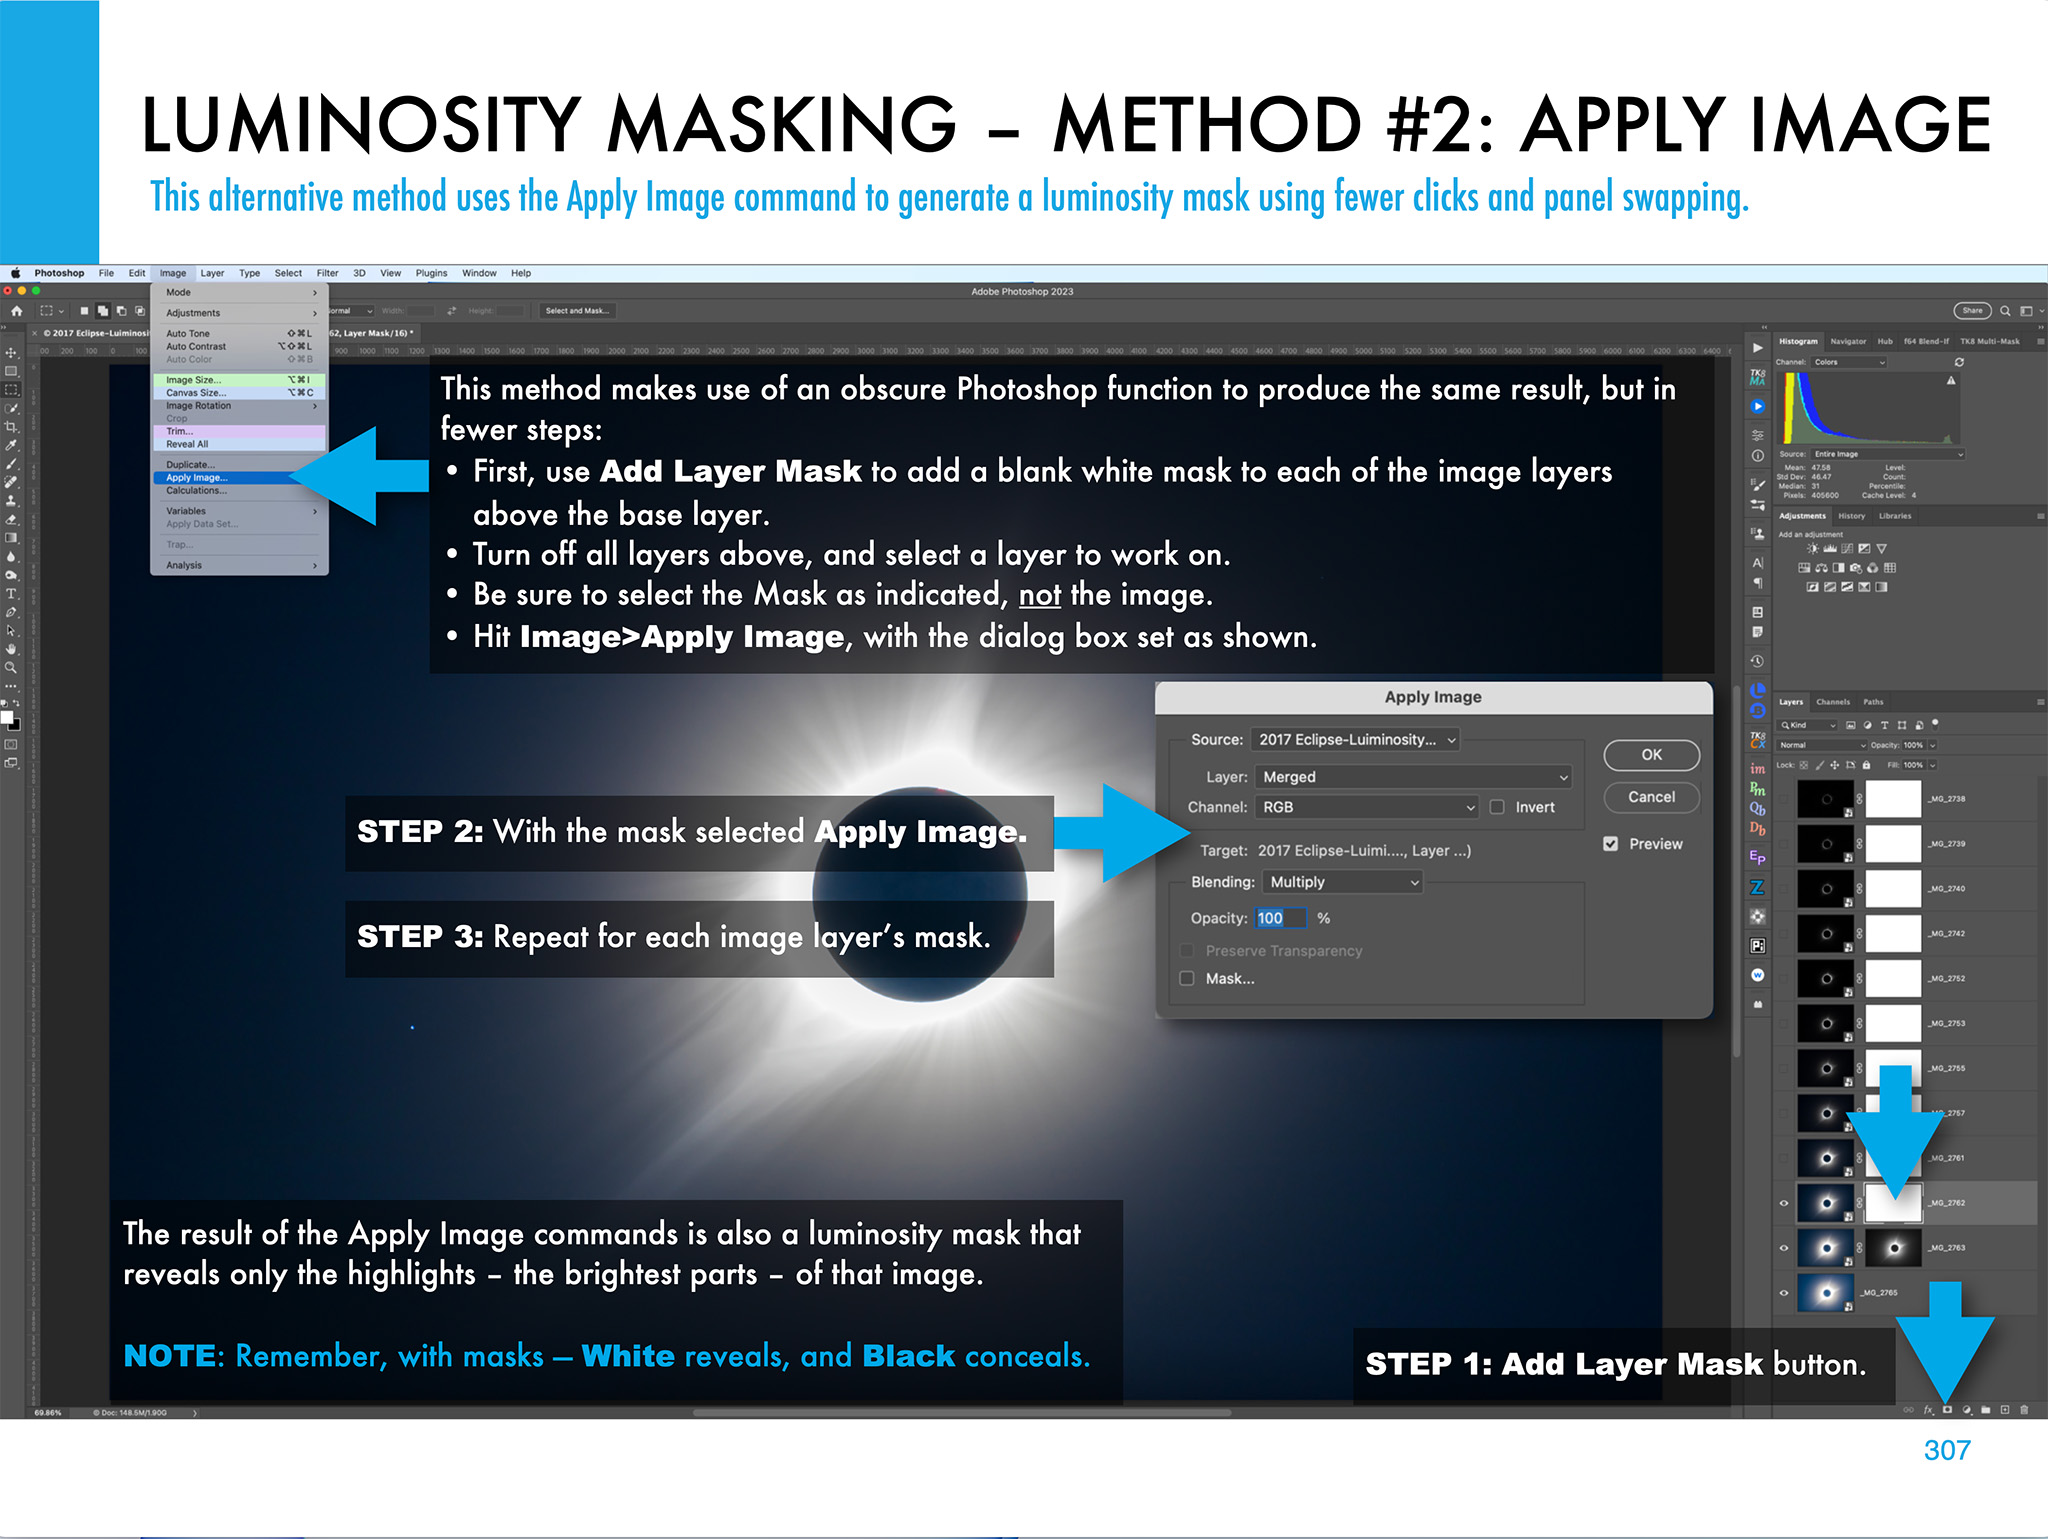This screenshot has height=1539, width=2048.
Task: Click the Add Layer Mask button
Action: pos(1947,1410)
